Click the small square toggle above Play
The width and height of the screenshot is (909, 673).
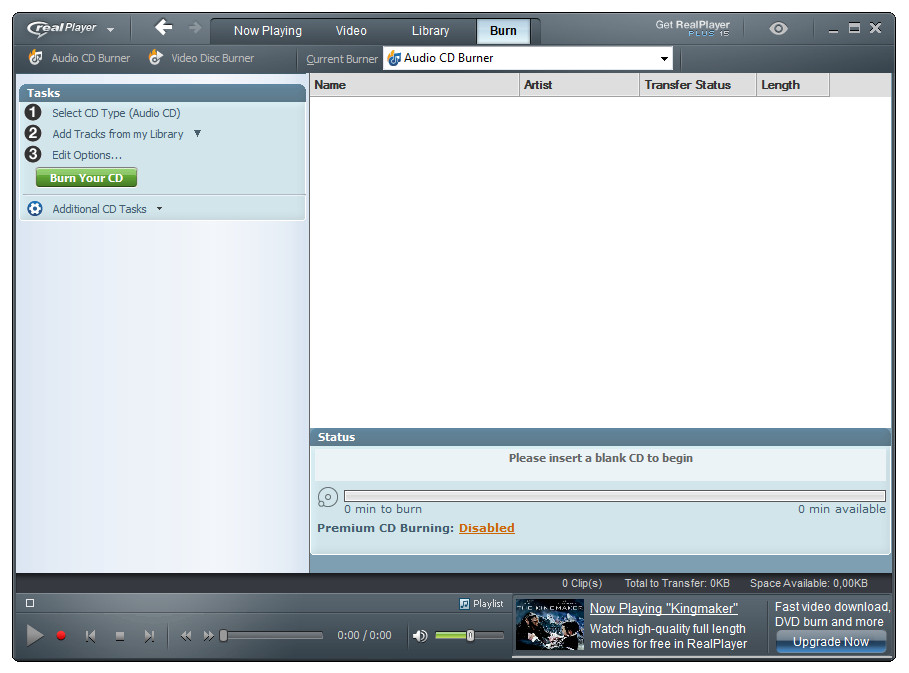click(30, 603)
